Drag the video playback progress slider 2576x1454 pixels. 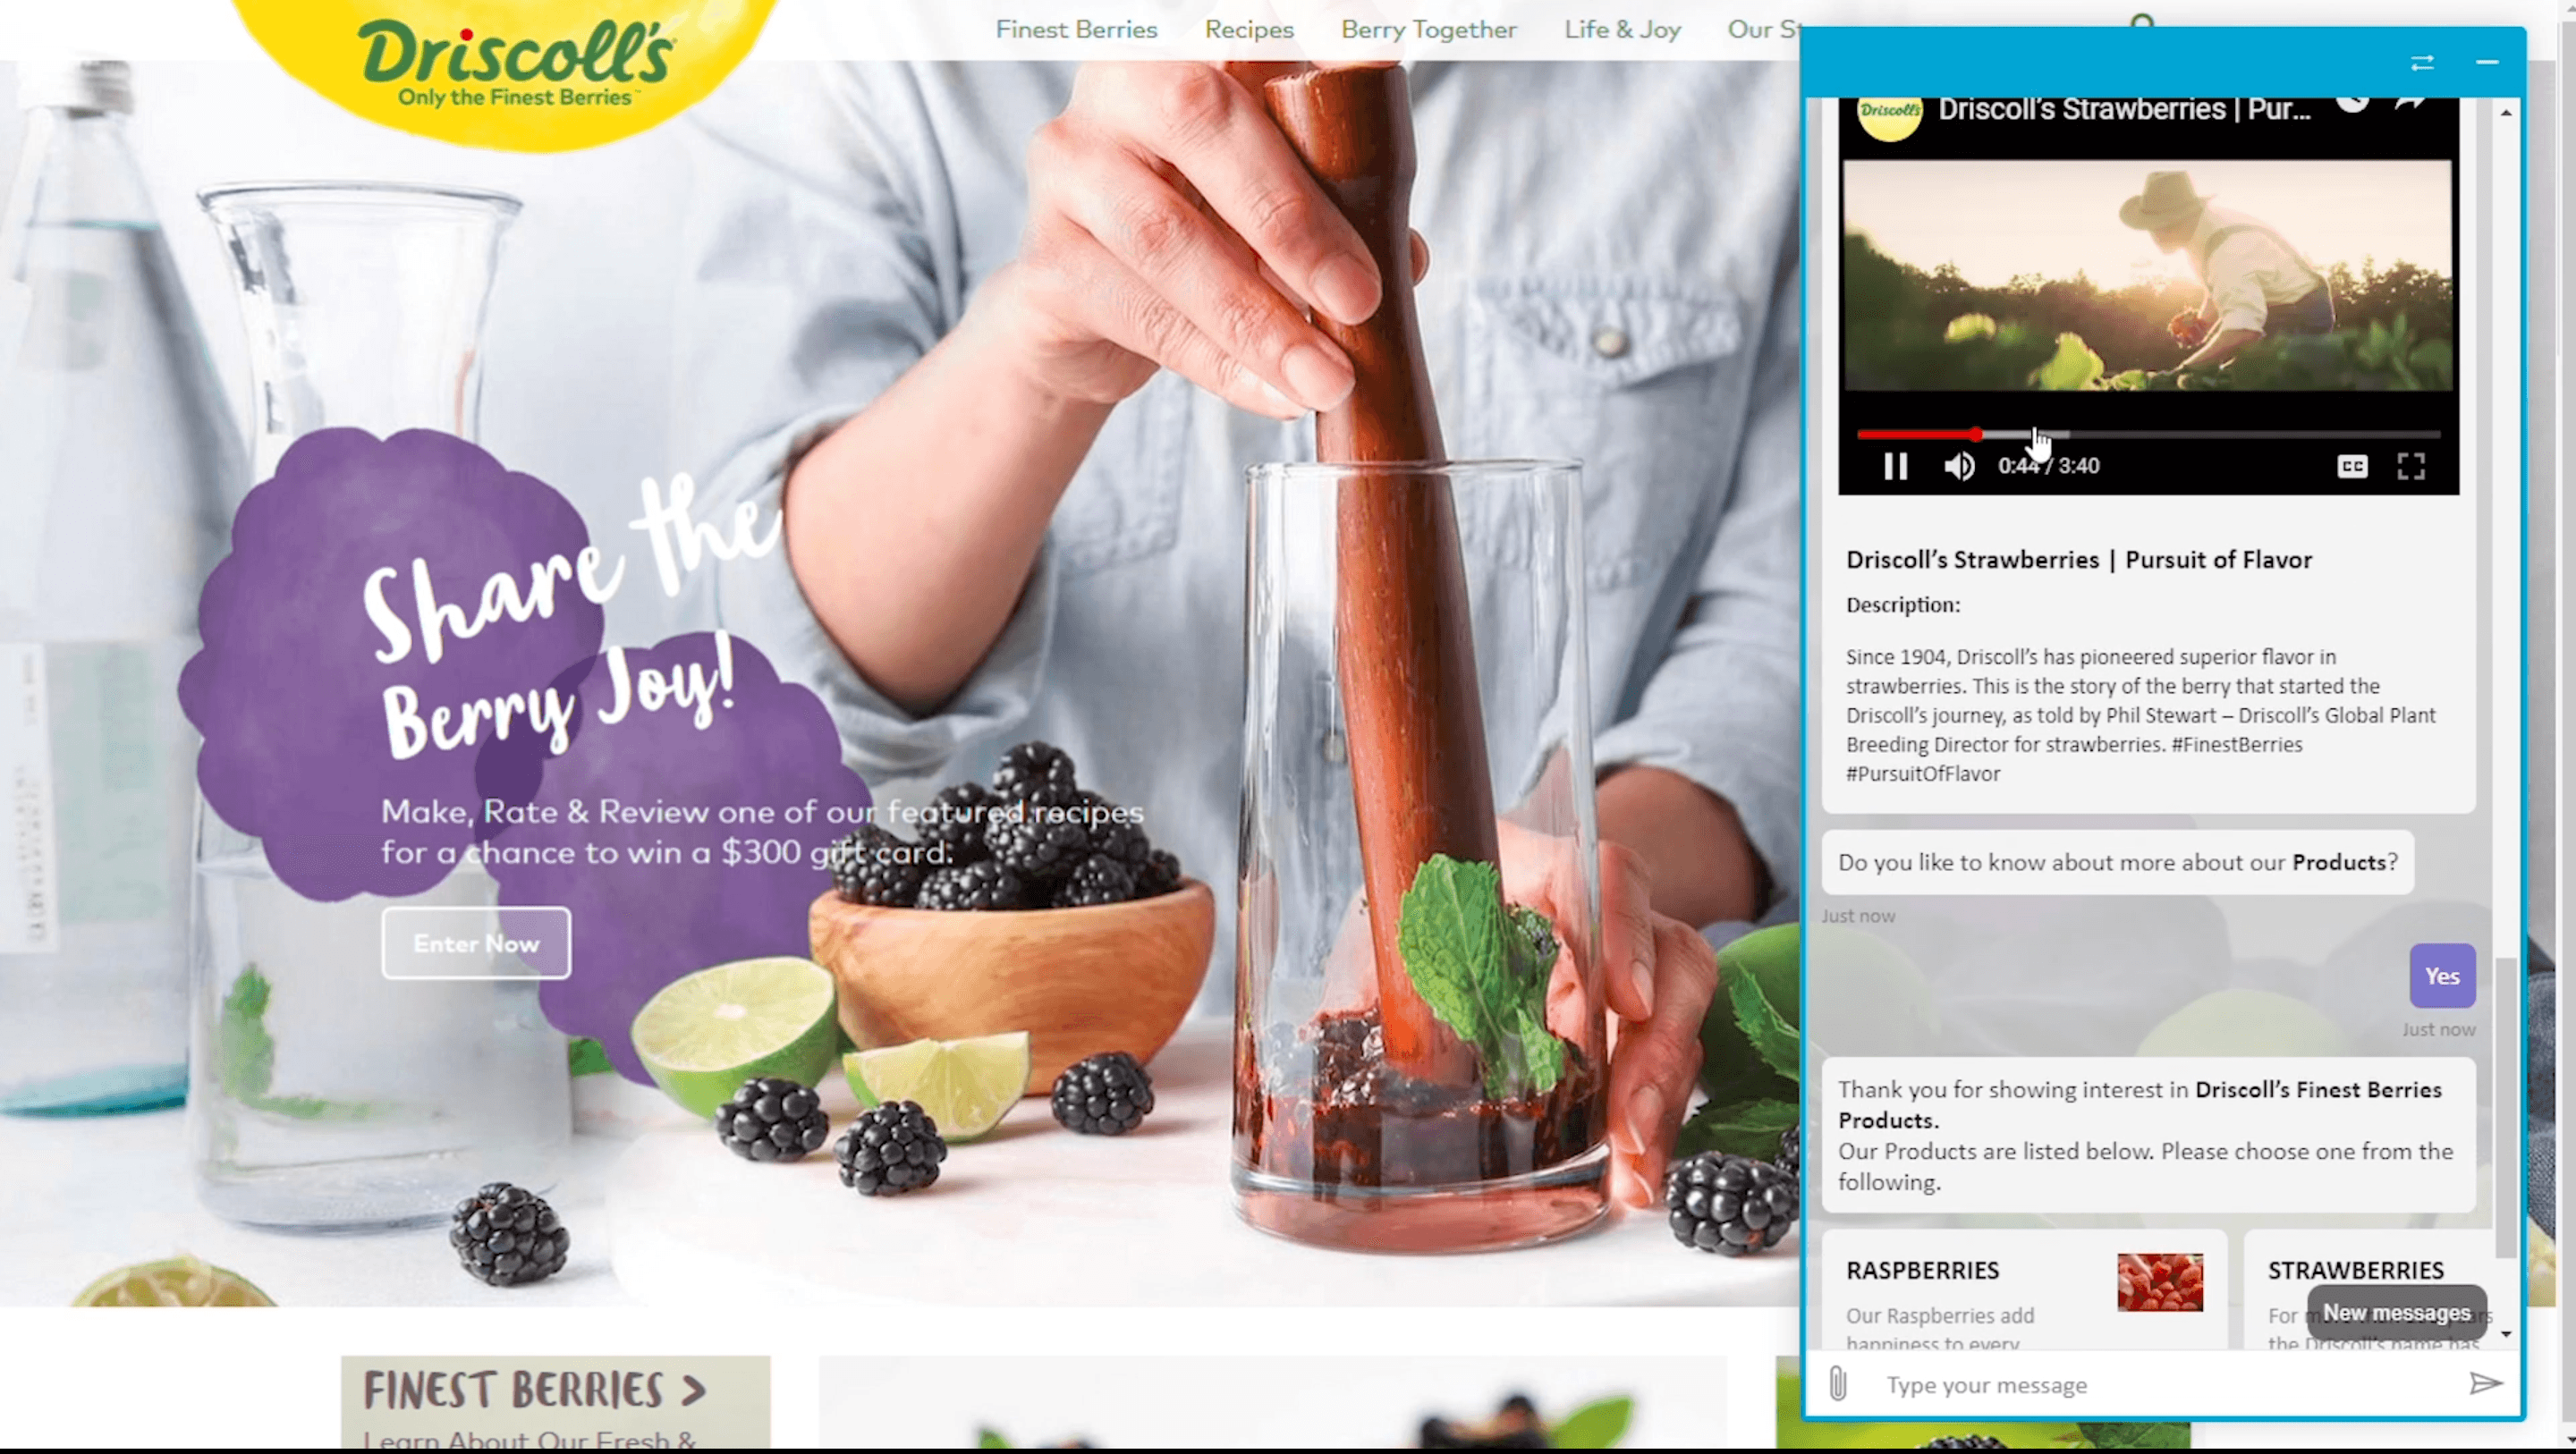pos(1974,432)
